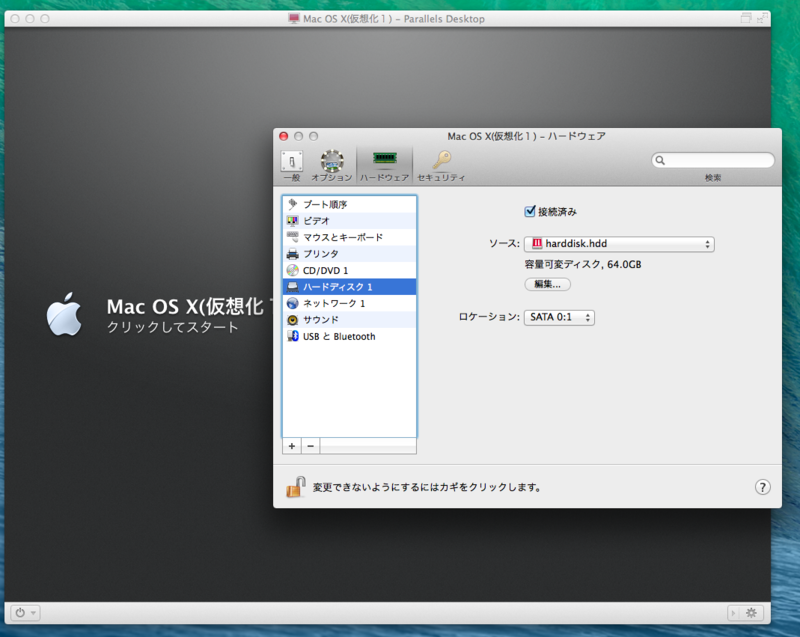The height and width of the screenshot is (637, 800).
Task: Open the ソース harddisk.hdd dropdown
Action: pyautogui.click(x=619, y=244)
